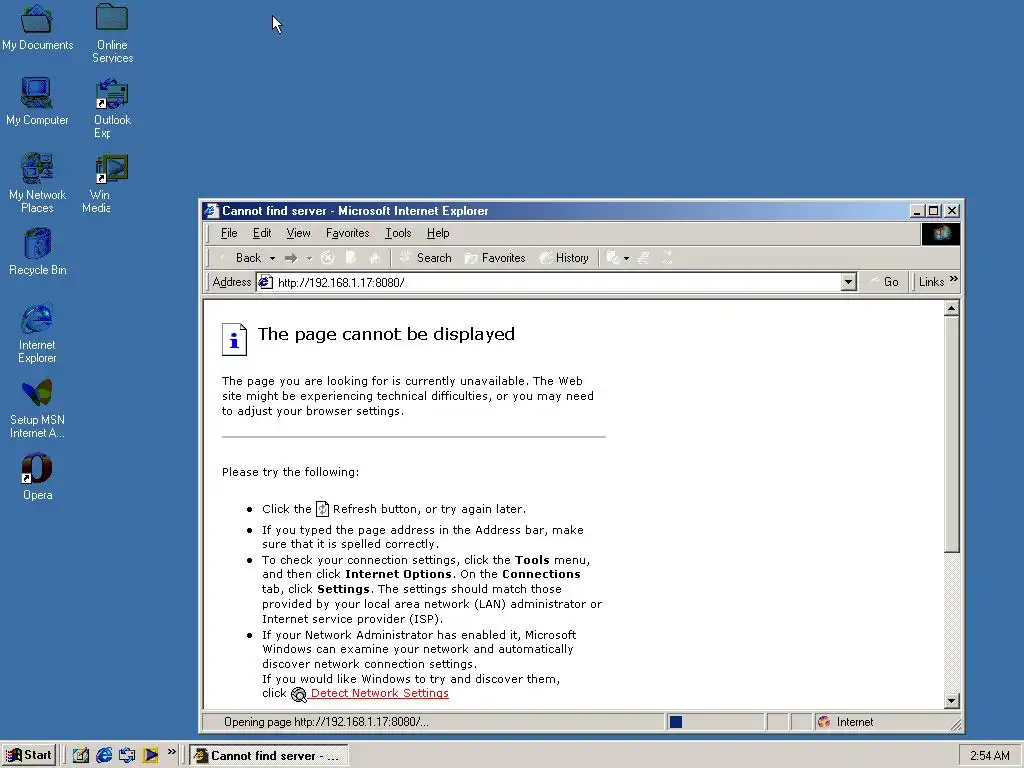Select the Outlook Express desktop shortcut

point(112,108)
